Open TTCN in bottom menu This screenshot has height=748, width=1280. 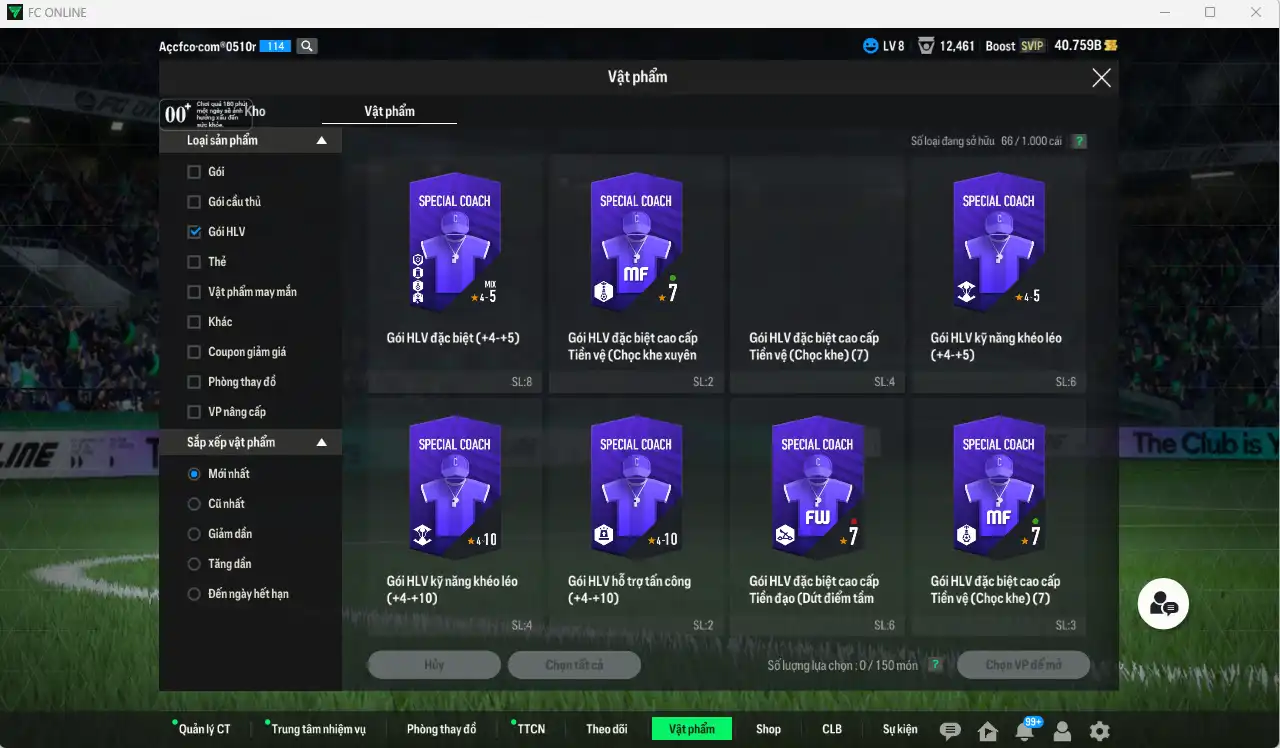point(531,729)
